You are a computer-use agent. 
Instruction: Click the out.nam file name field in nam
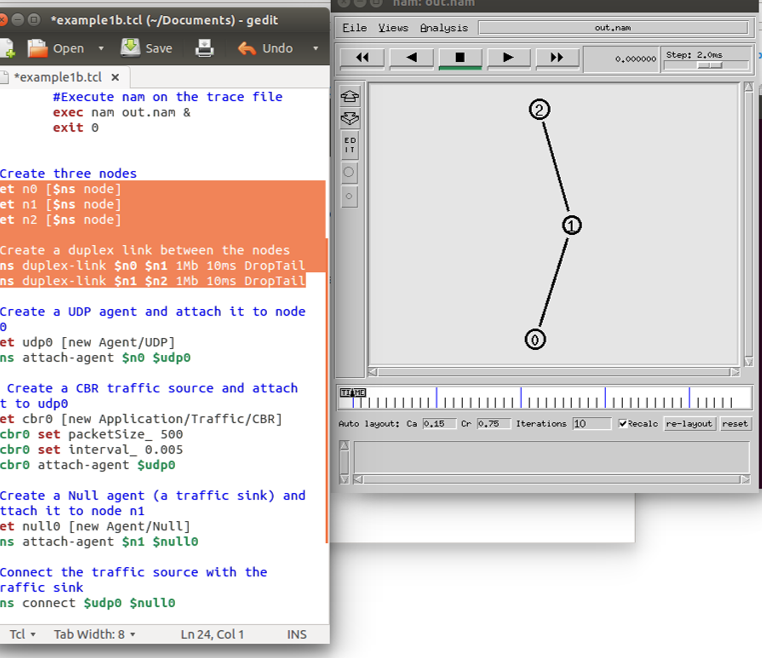613,28
